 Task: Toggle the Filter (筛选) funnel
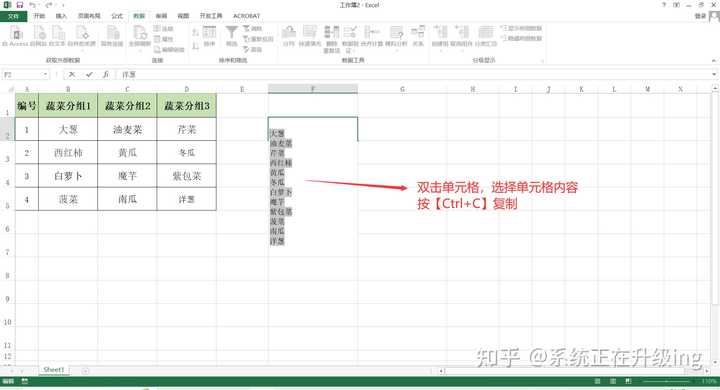pos(231,36)
